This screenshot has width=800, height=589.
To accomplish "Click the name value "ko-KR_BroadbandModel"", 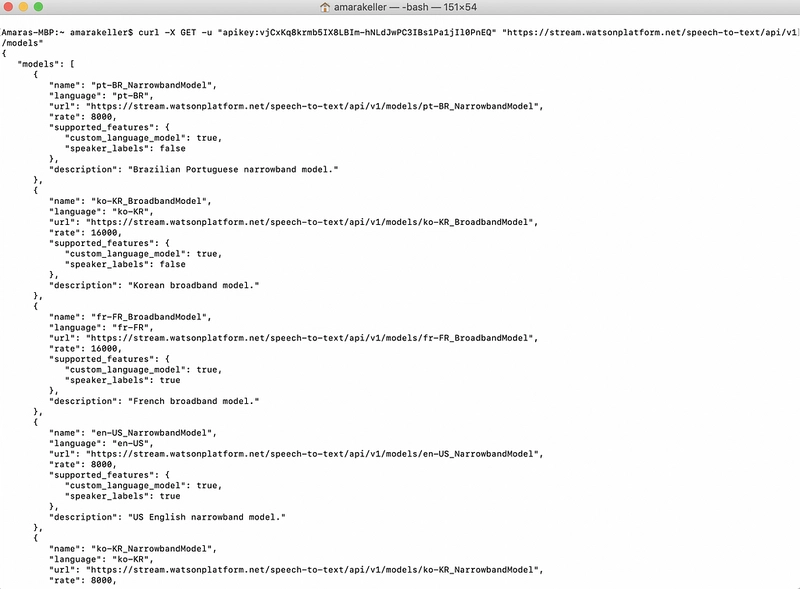I will [x=151, y=201].
